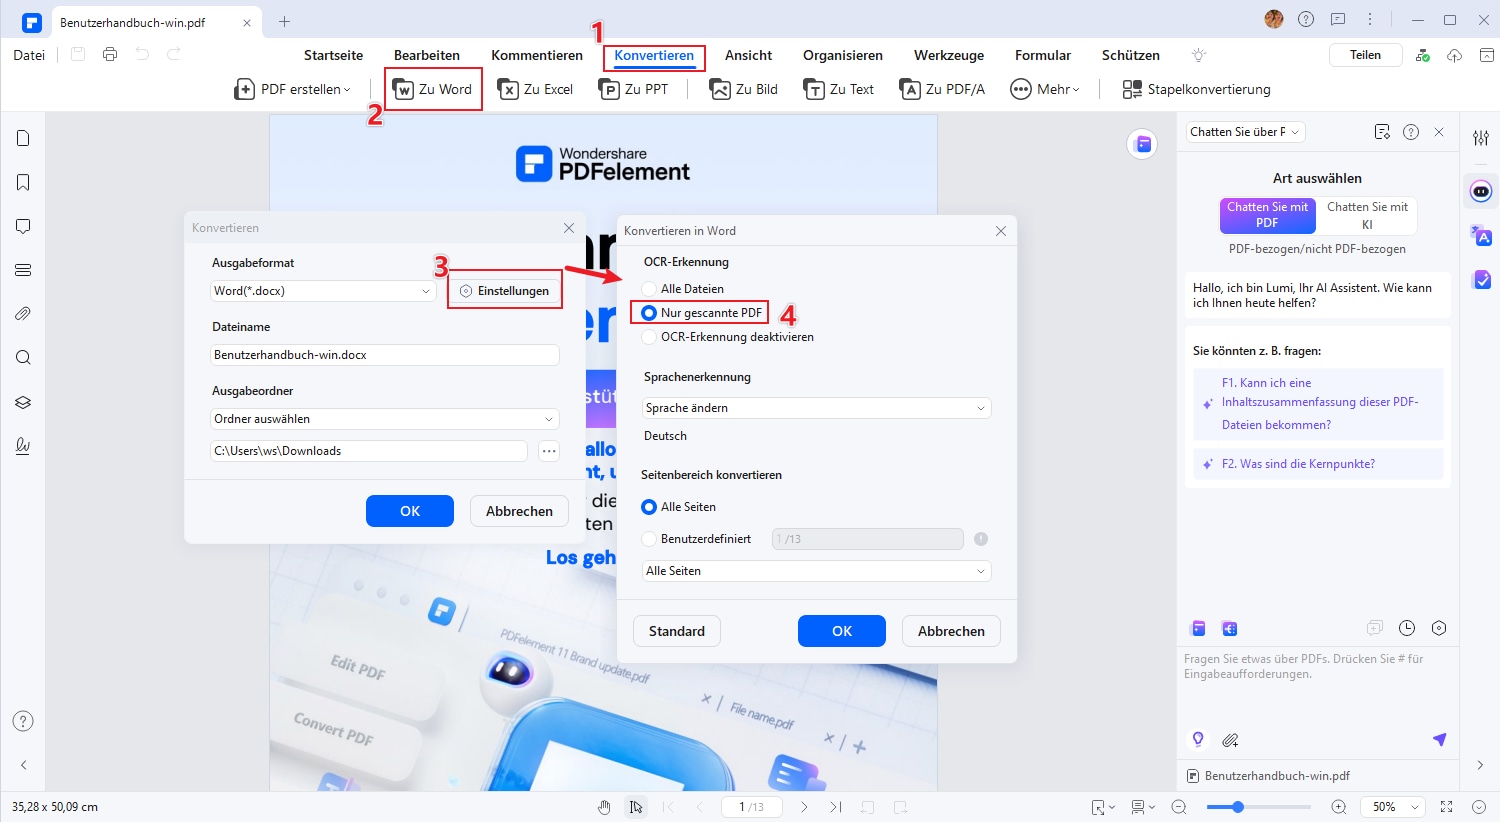This screenshot has width=1500, height=822.
Task: Select the 'Alle Seiten' radio button
Action: coord(649,507)
